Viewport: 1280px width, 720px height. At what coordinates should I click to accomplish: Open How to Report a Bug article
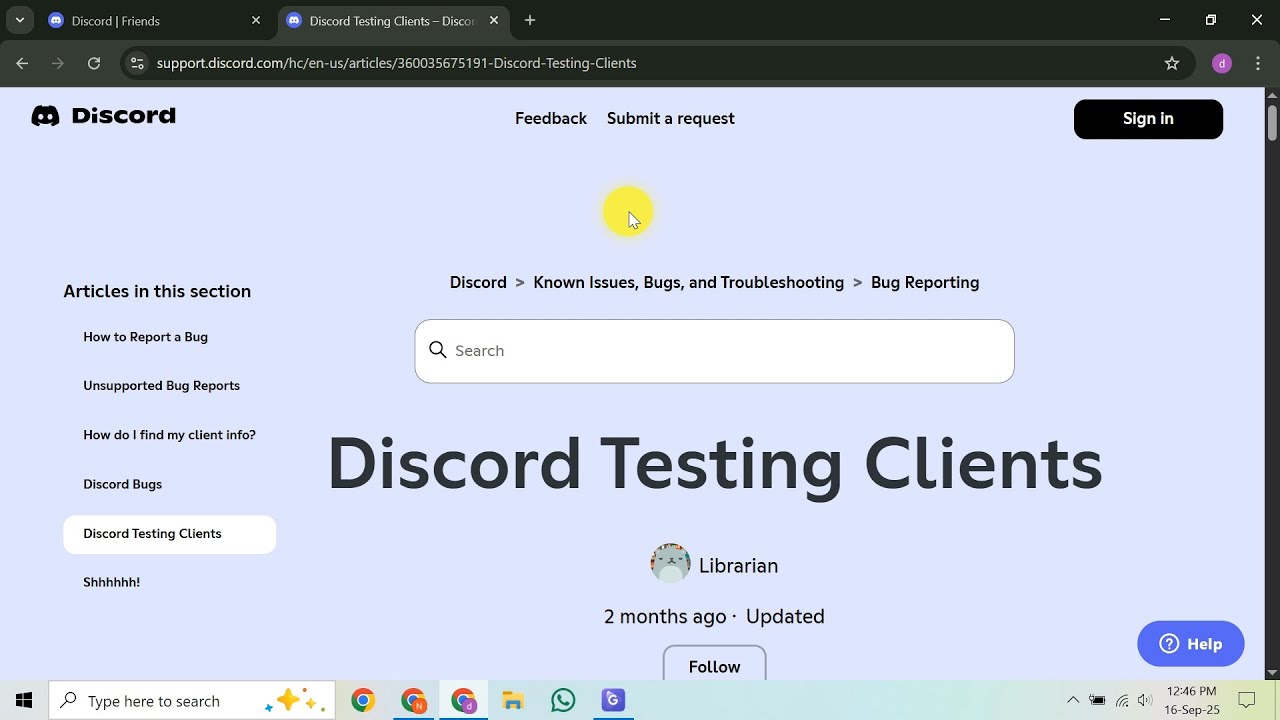[x=146, y=337]
